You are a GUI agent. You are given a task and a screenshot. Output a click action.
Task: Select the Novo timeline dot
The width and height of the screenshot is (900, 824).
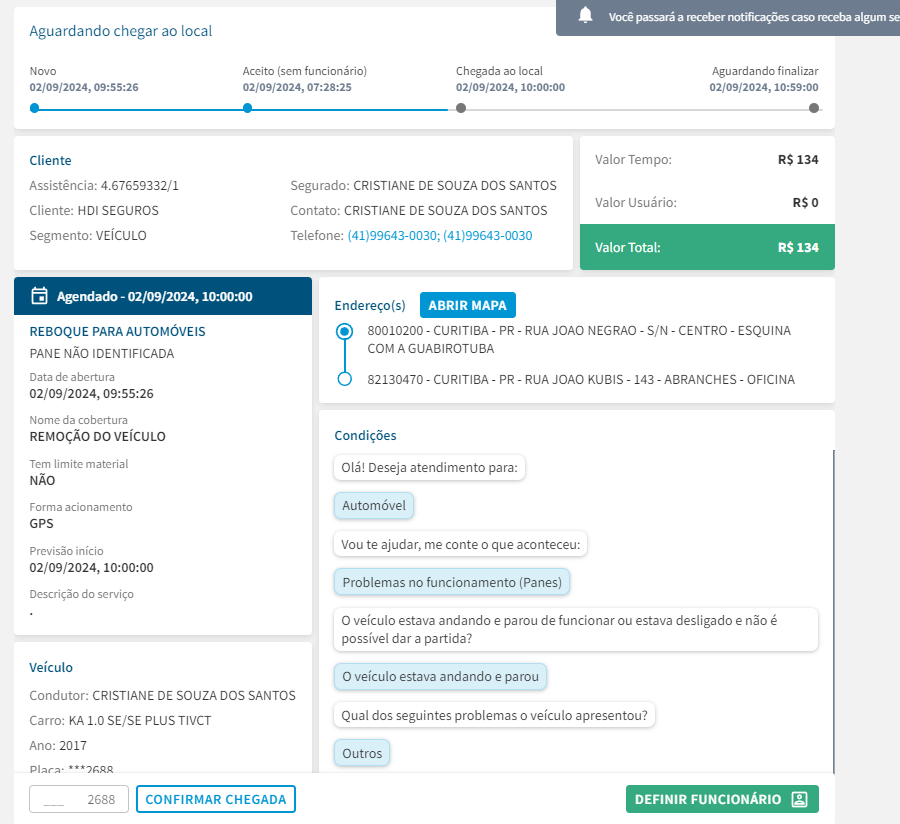pyautogui.click(x=34, y=108)
